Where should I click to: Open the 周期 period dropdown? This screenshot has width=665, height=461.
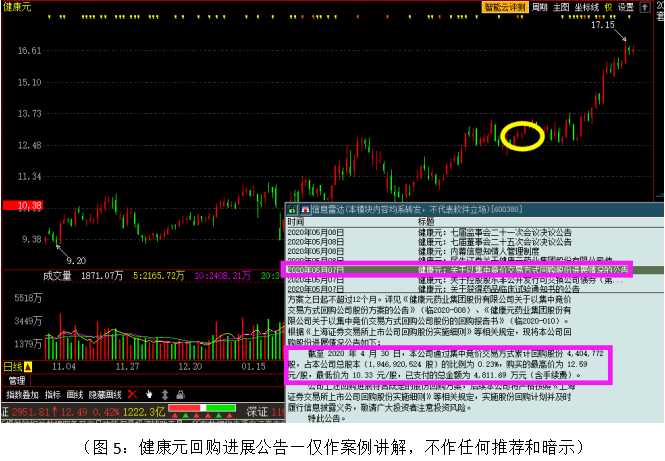(539, 6)
